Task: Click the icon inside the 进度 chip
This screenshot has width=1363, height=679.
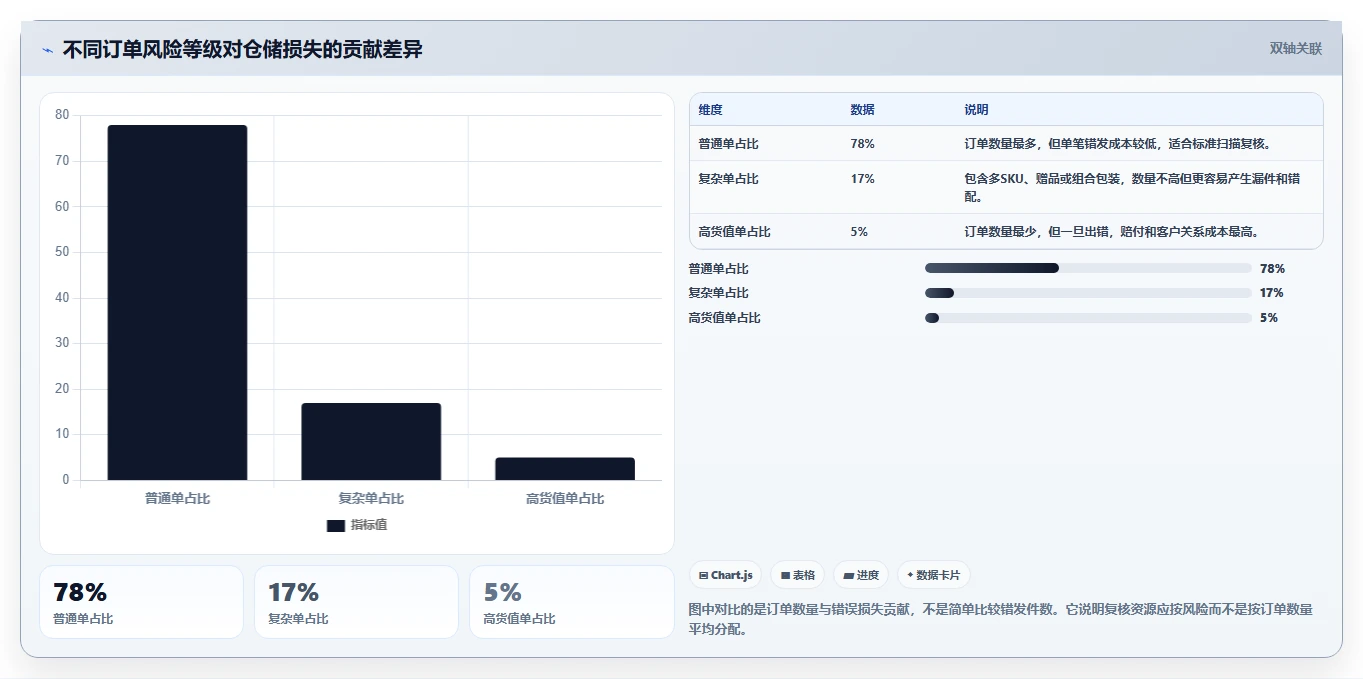Action: tap(848, 576)
